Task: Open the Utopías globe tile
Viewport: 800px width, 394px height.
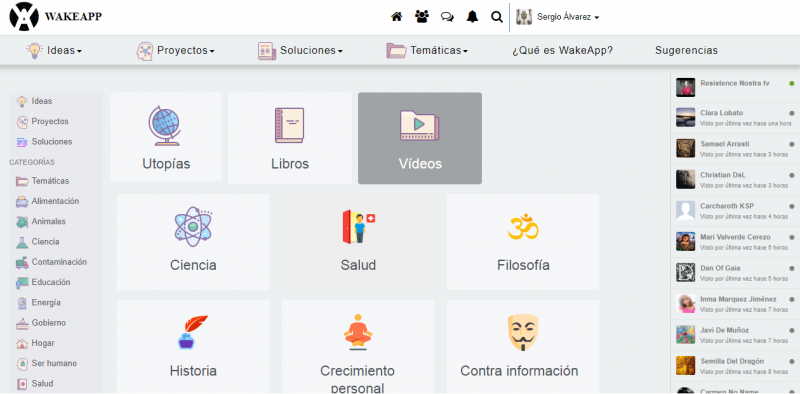Action: (x=166, y=137)
